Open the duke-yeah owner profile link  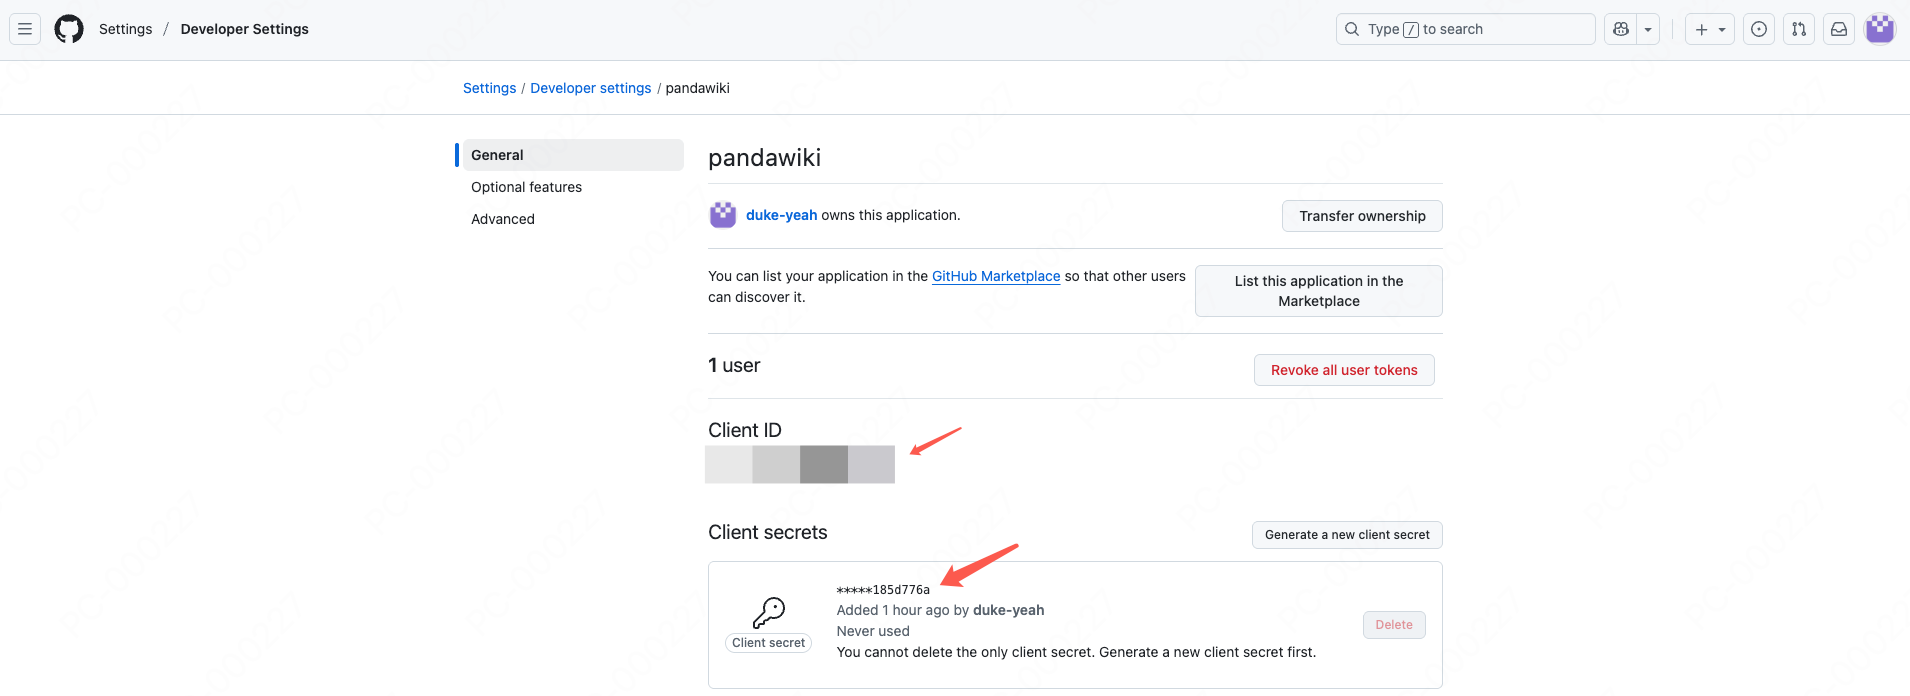[x=781, y=215]
